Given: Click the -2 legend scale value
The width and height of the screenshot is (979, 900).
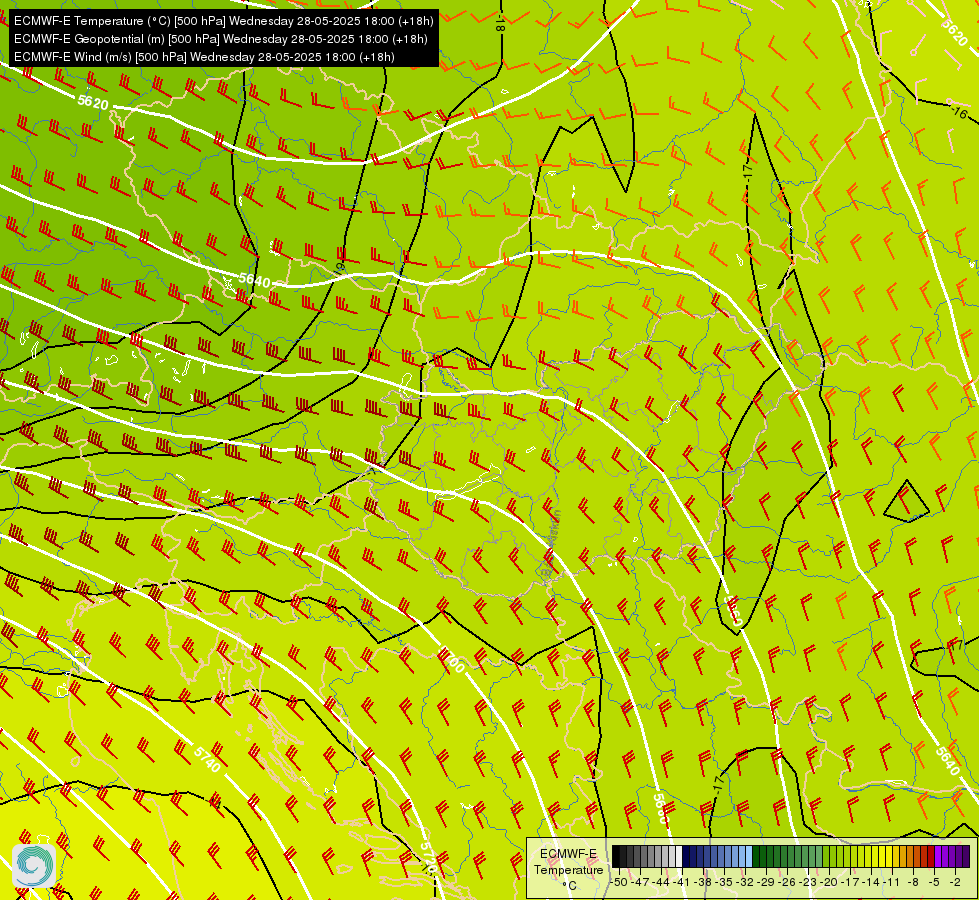Looking at the screenshot, I should tap(955, 882).
